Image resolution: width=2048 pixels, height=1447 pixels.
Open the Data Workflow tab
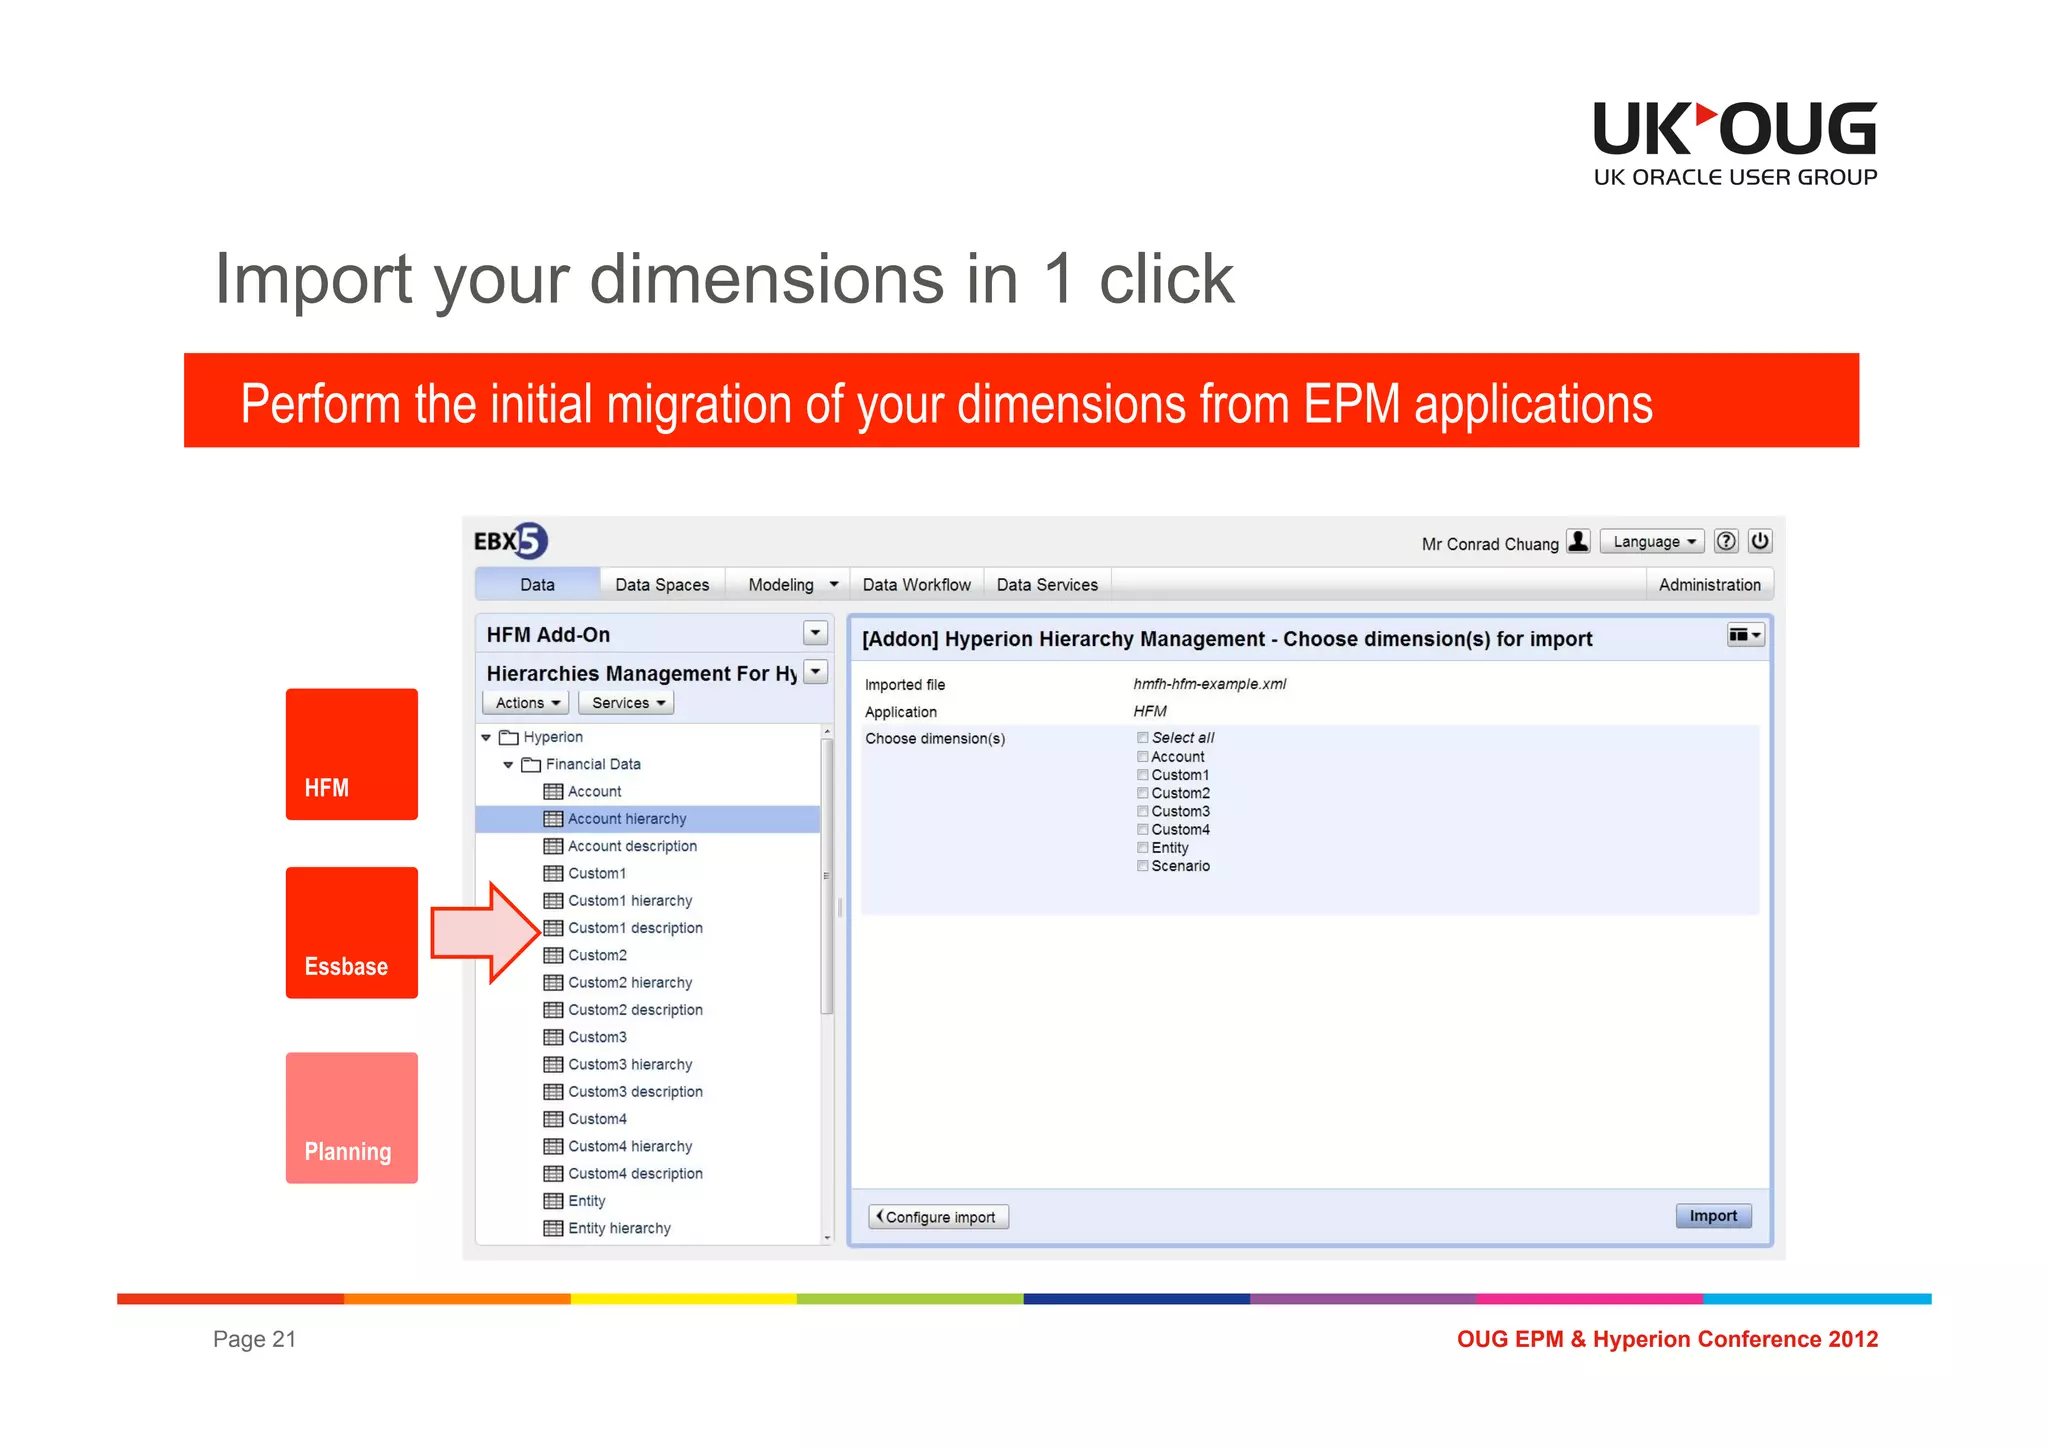pos(916,585)
